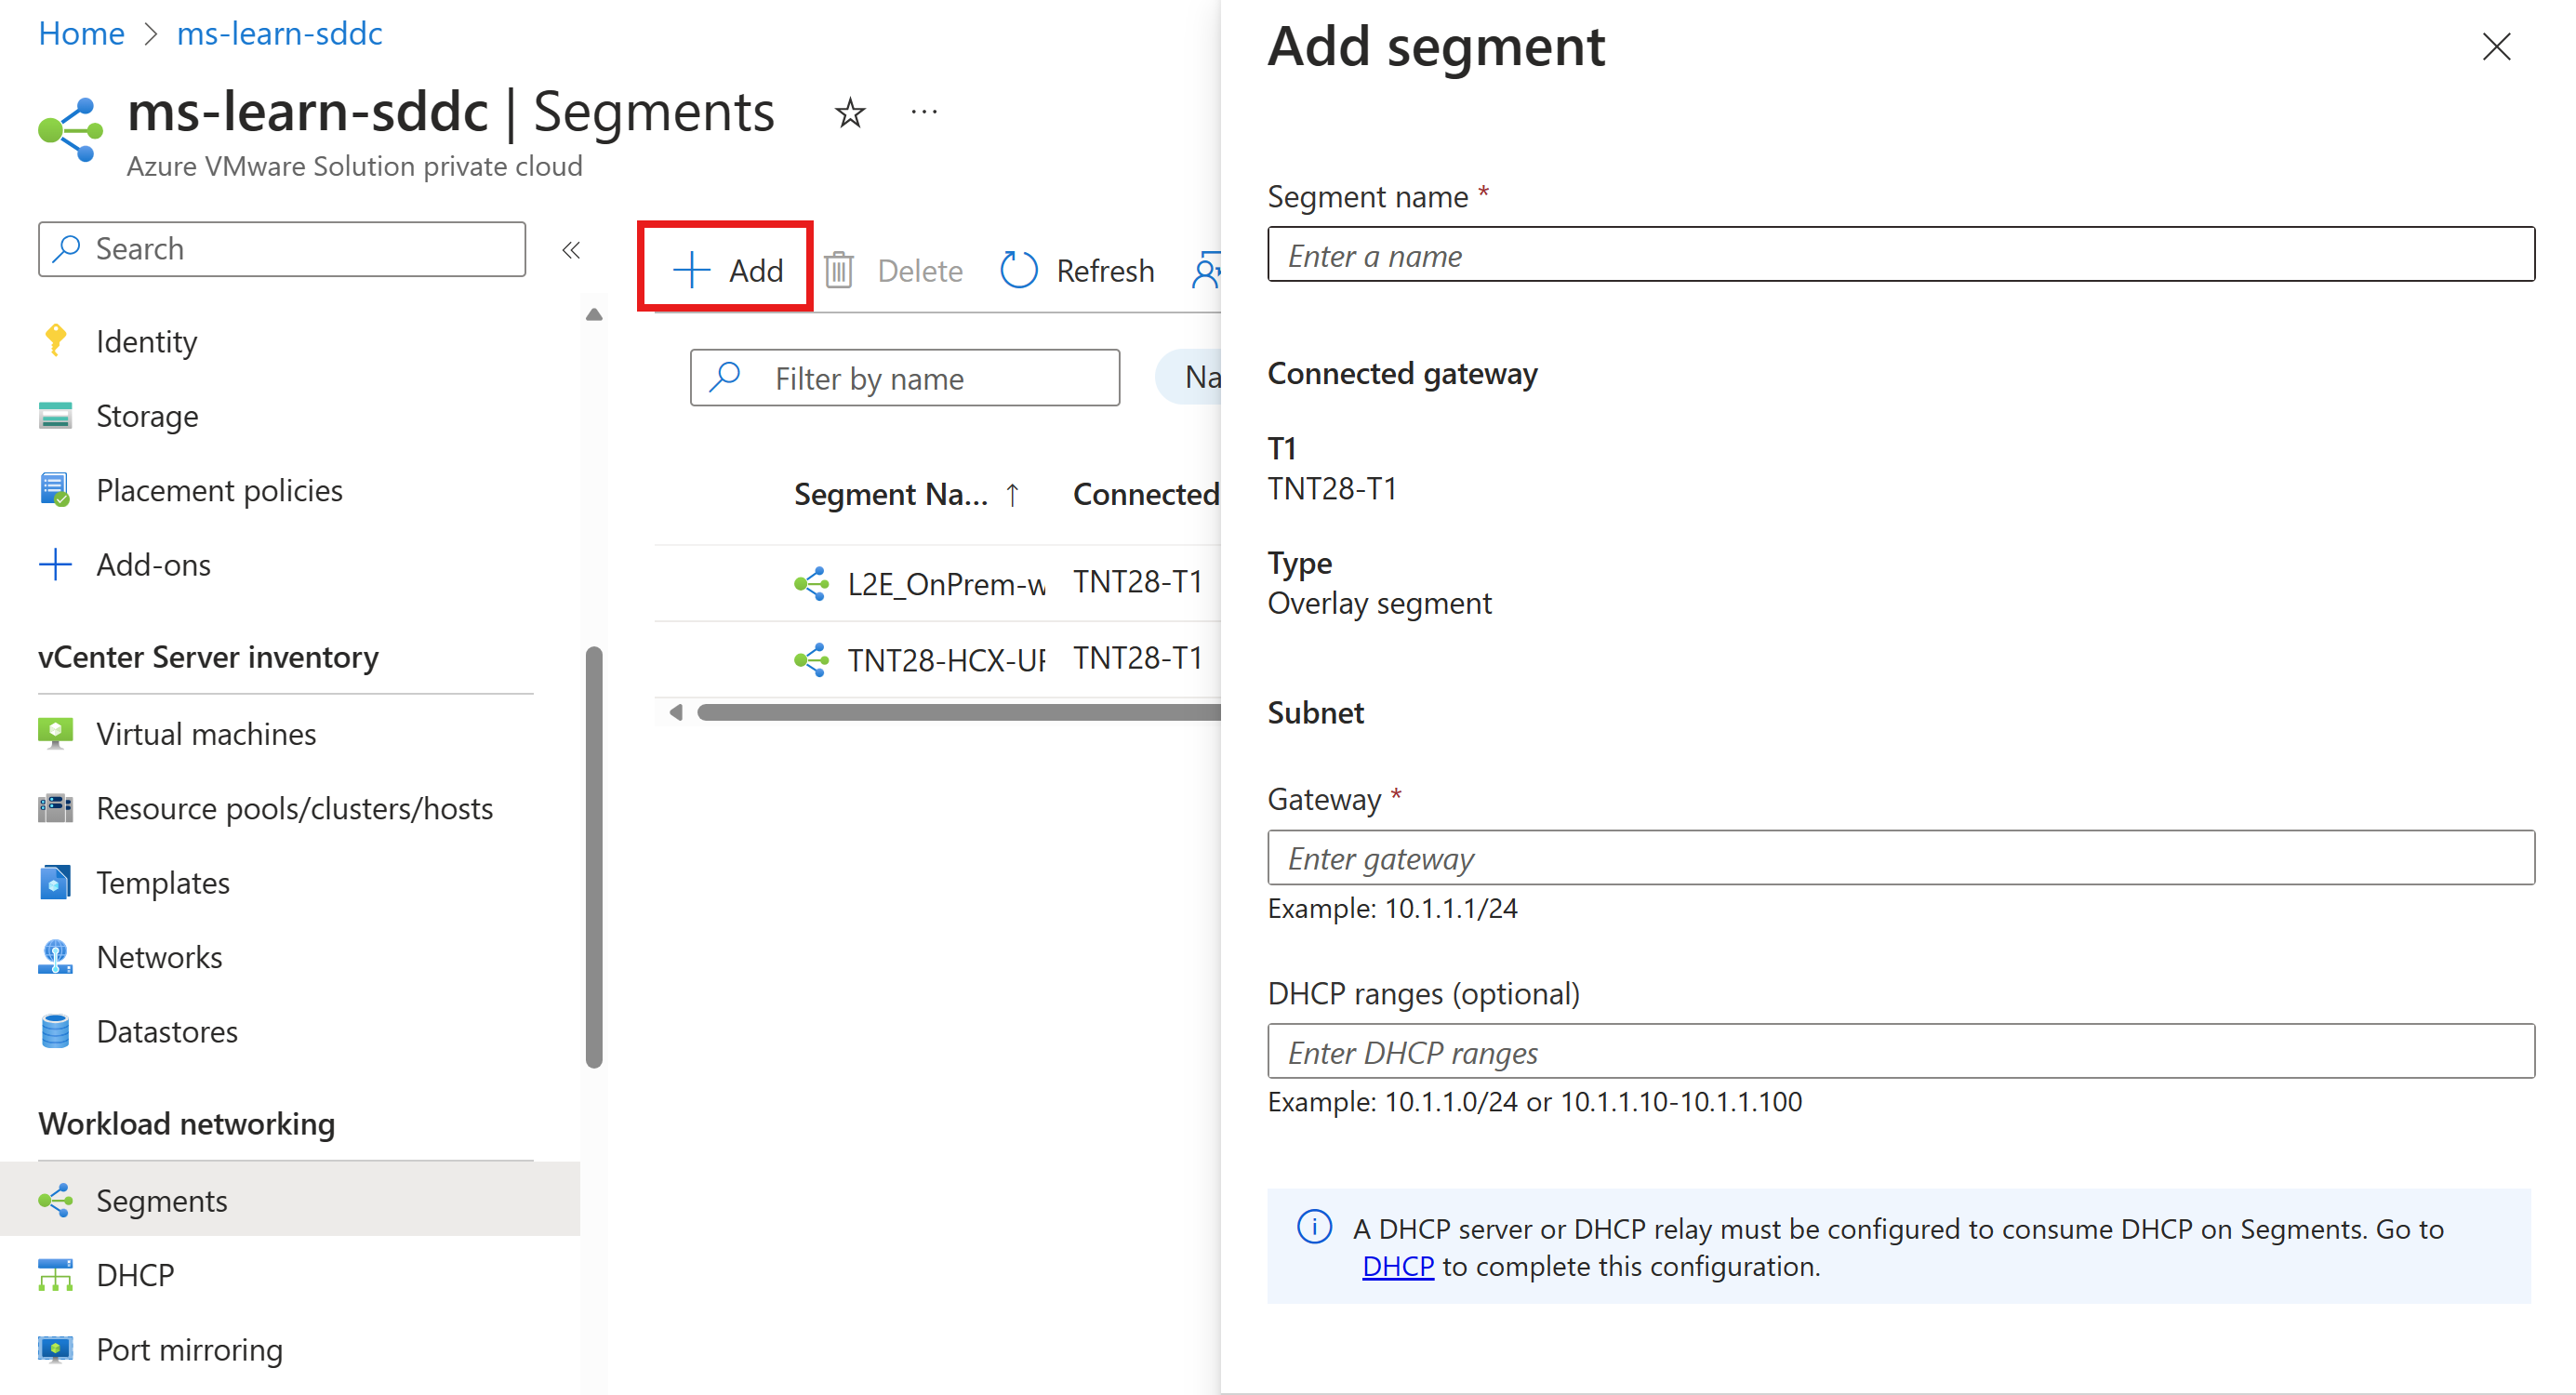Screen dimensions: 2576x1395
Task: Sort by Segment Name column arrow
Action: [1013, 494]
